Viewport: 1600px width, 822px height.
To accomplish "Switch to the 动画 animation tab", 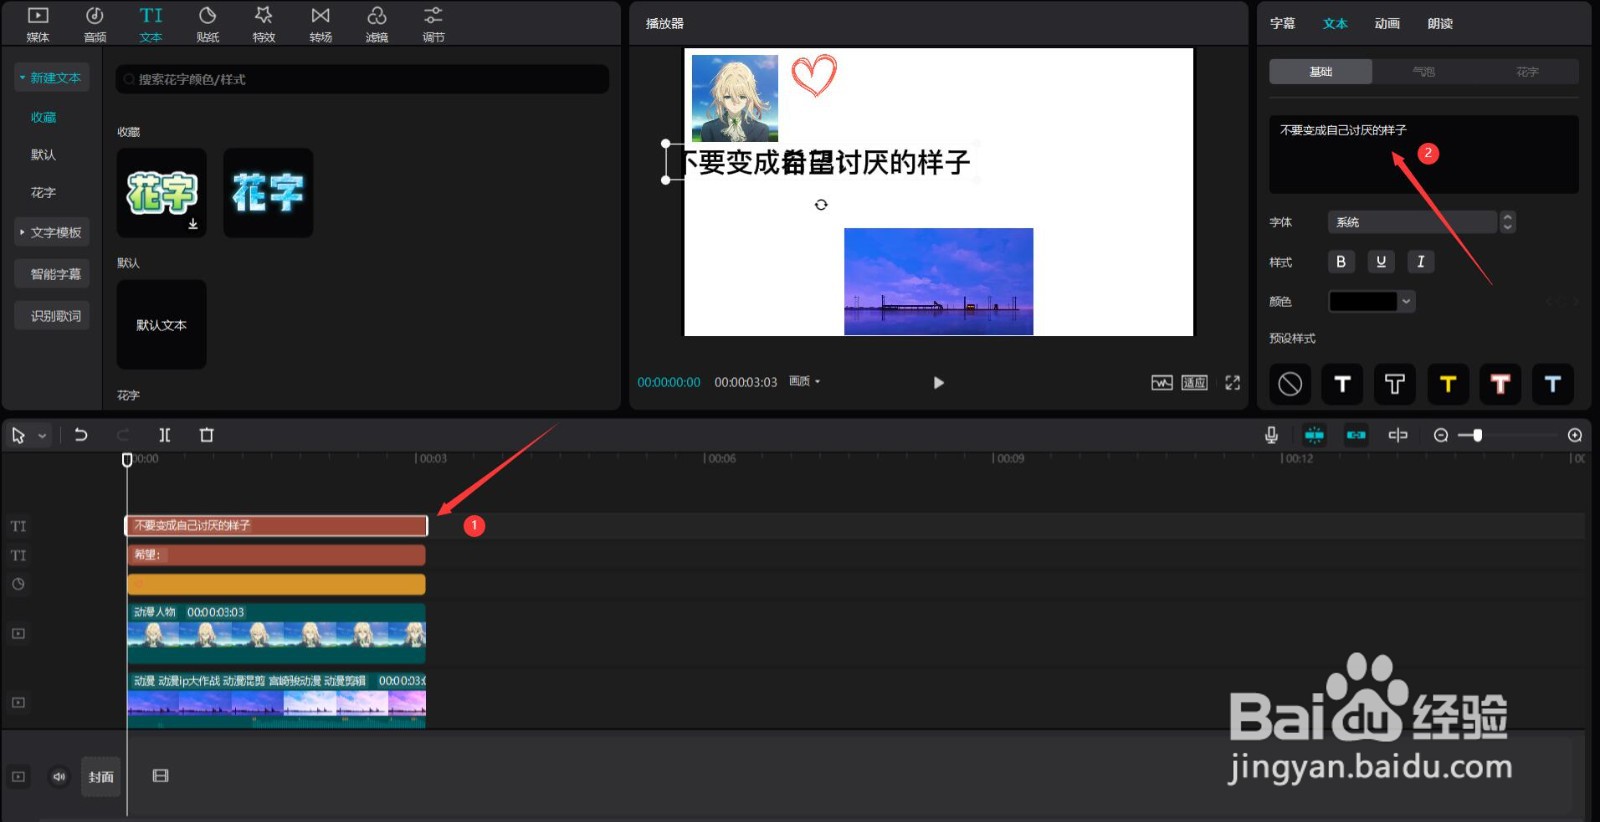I will [x=1387, y=23].
